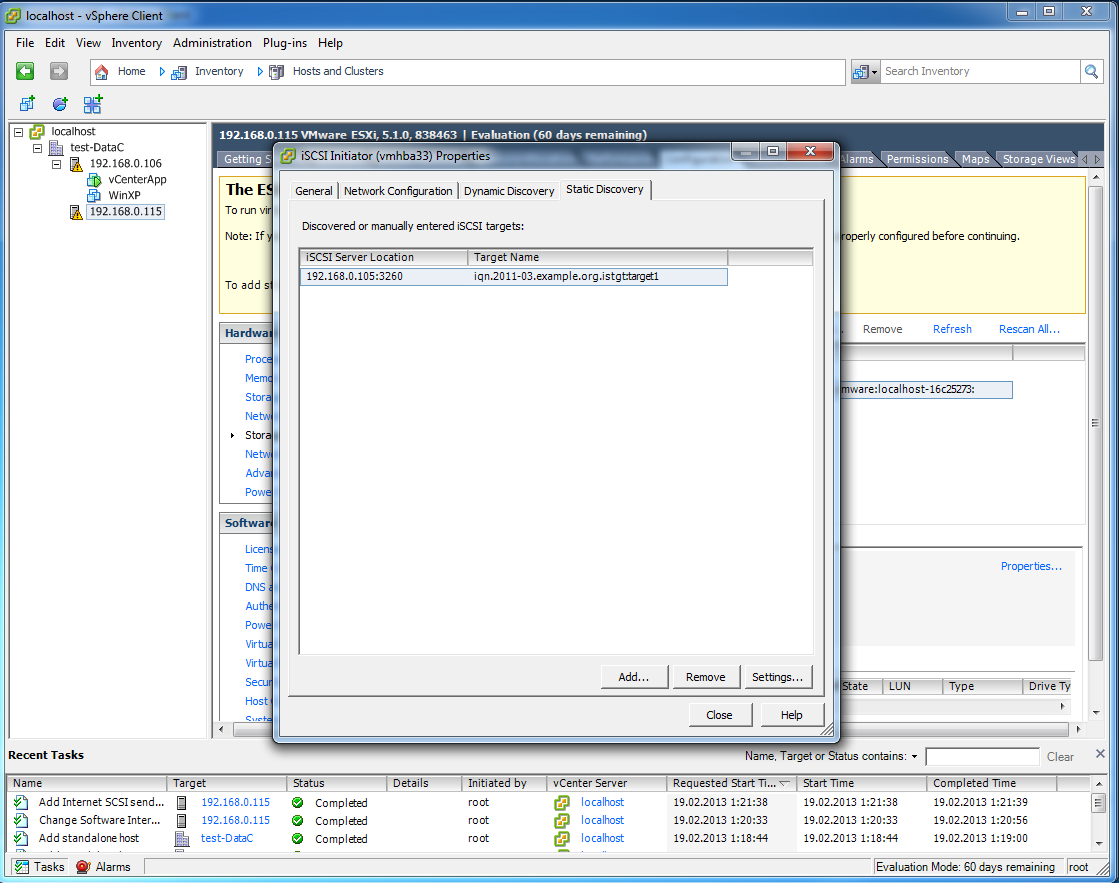Image resolution: width=1119 pixels, height=883 pixels.
Task: Click the main panel vertical scrollbar
Action: (1095, 423)
